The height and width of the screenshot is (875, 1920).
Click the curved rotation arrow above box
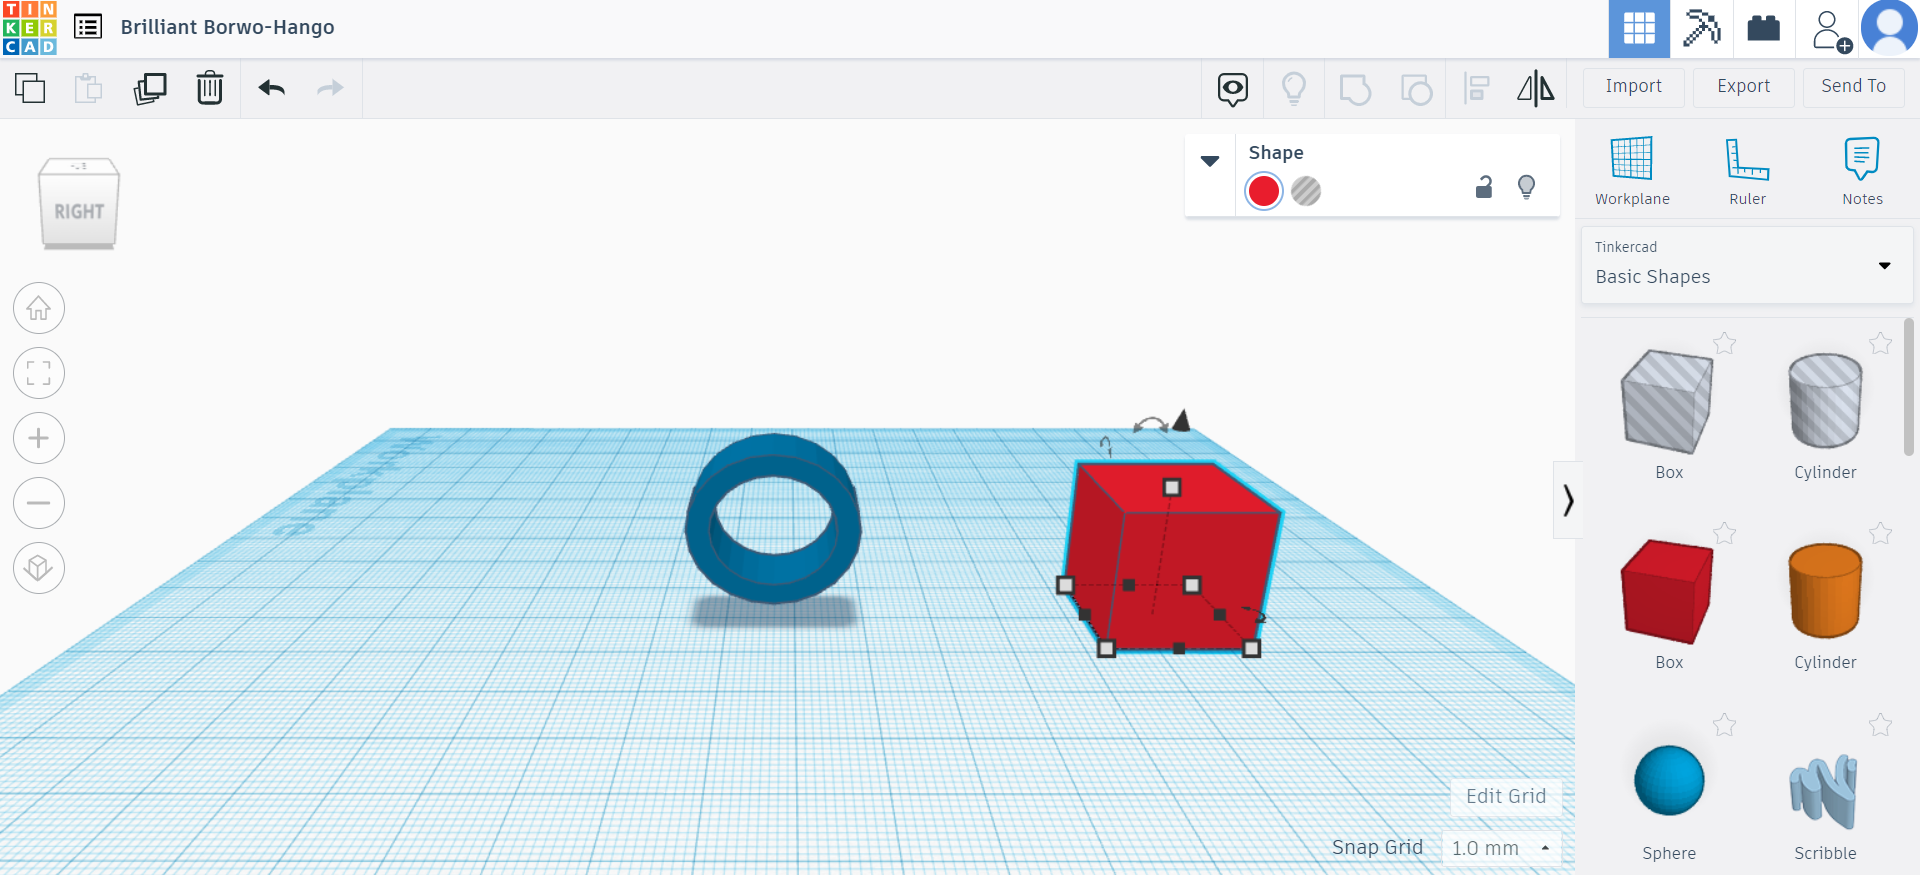click(1150, 424)
